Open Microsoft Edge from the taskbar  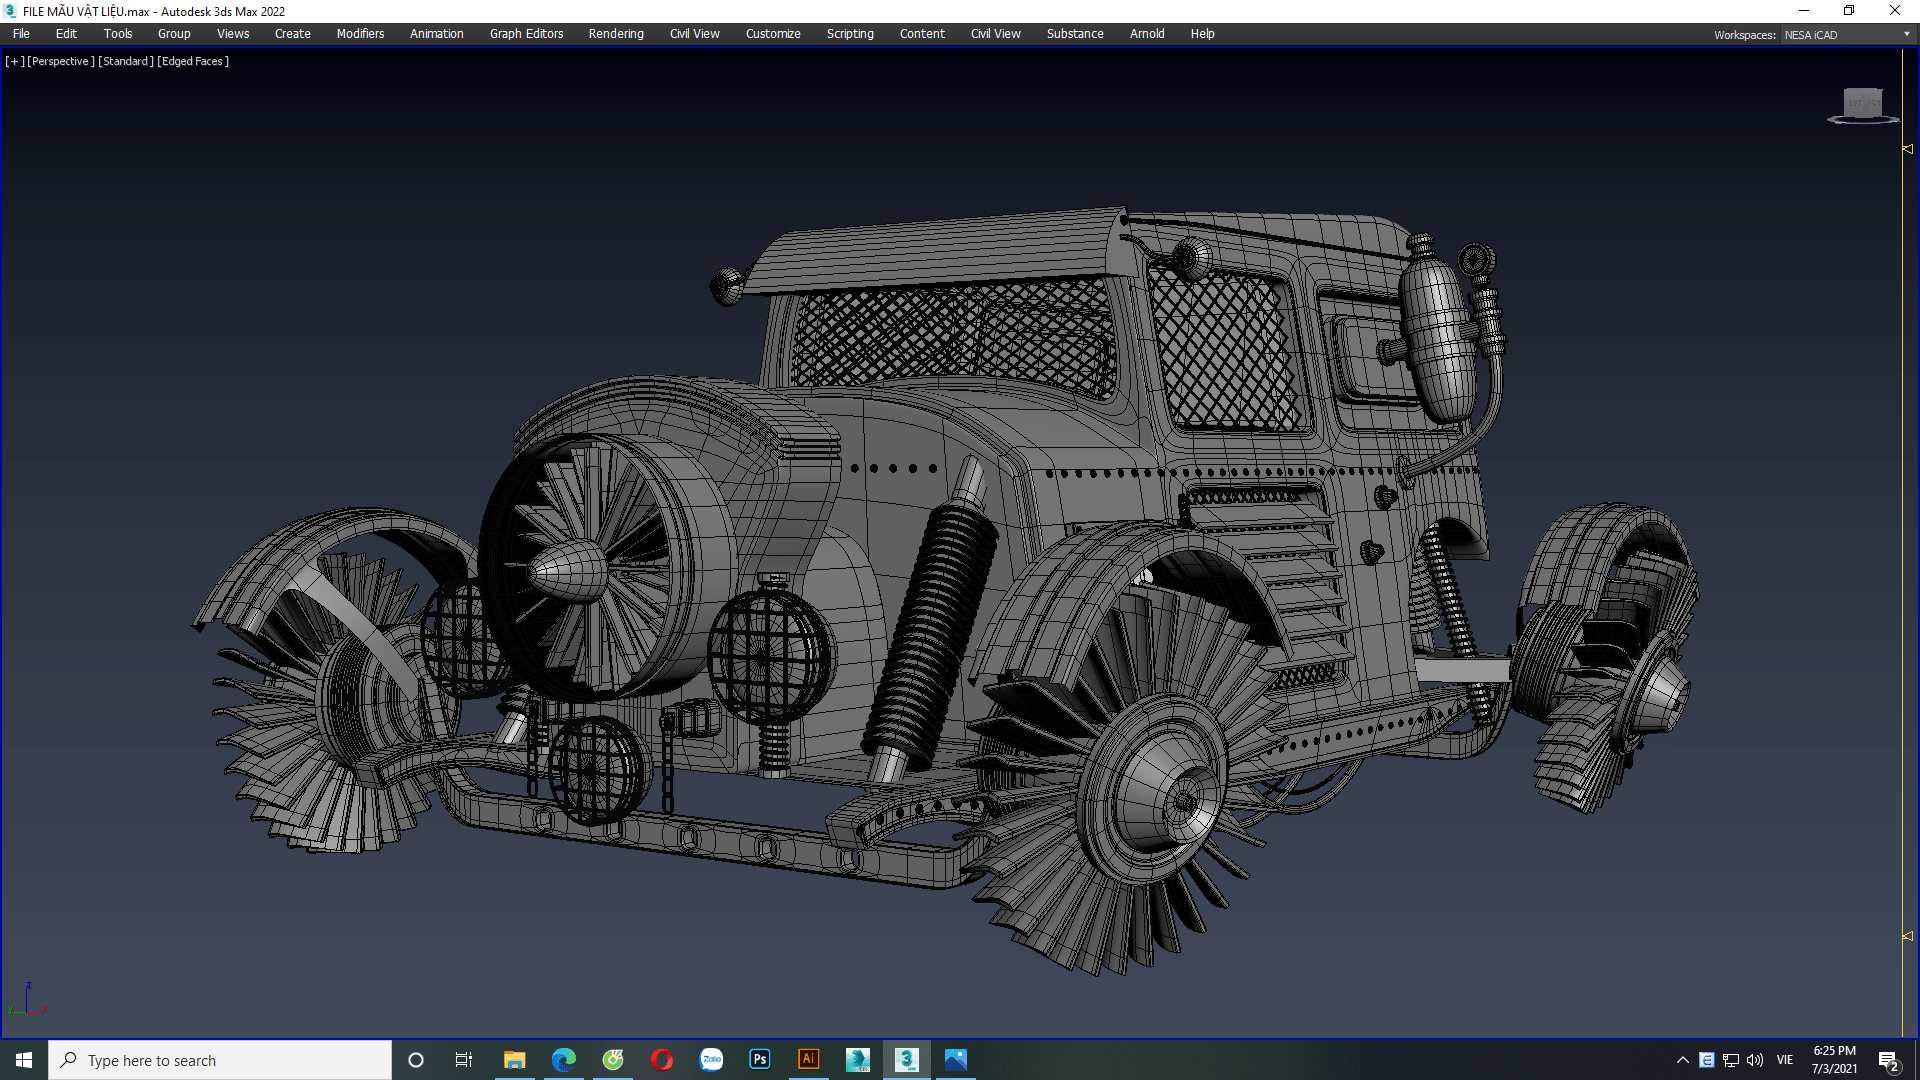[564, 1060]
